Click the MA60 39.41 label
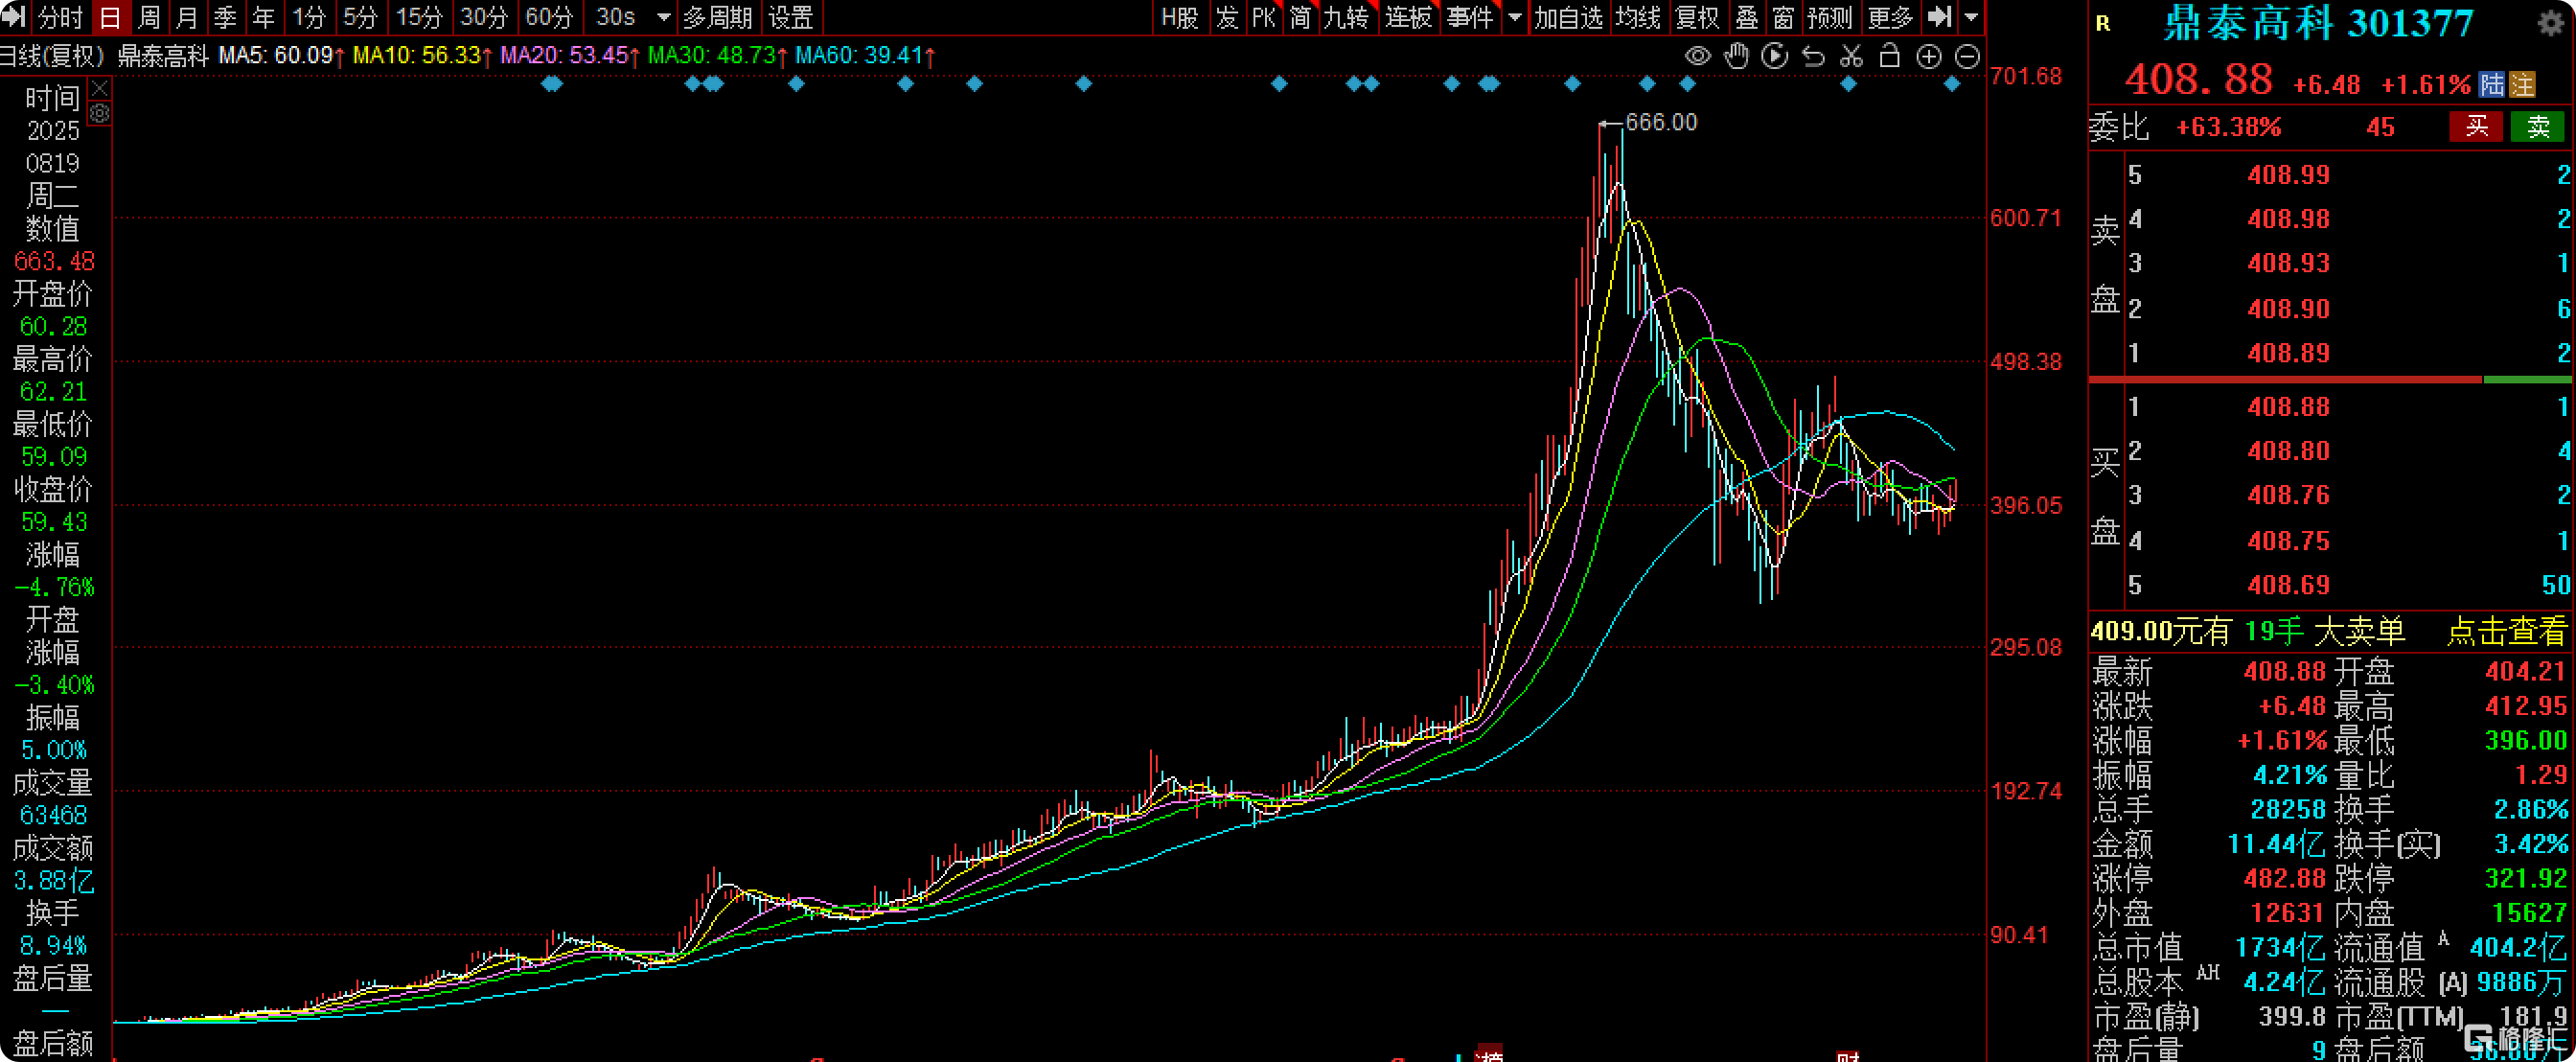The image size is (2576, 1062). pyautogui.click(x=864, y=55)
